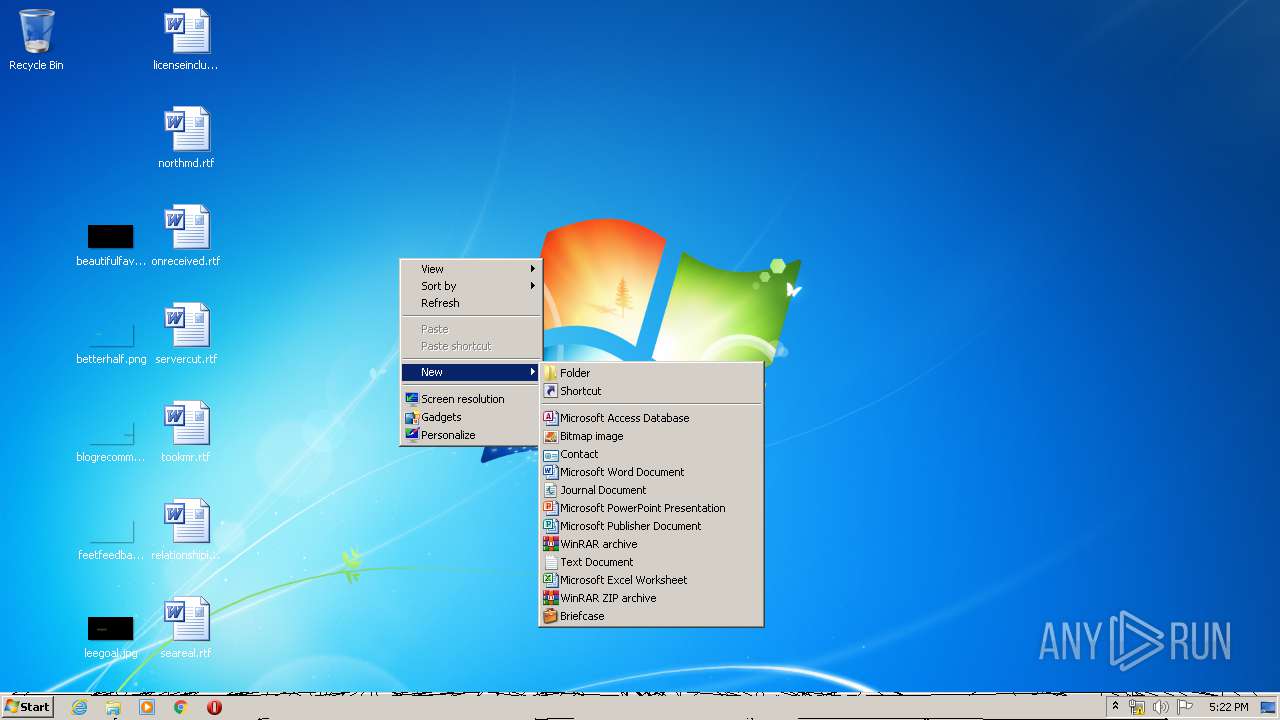Select the betterhalf.png file icon

pyautogui.click(x=111, y=342)
